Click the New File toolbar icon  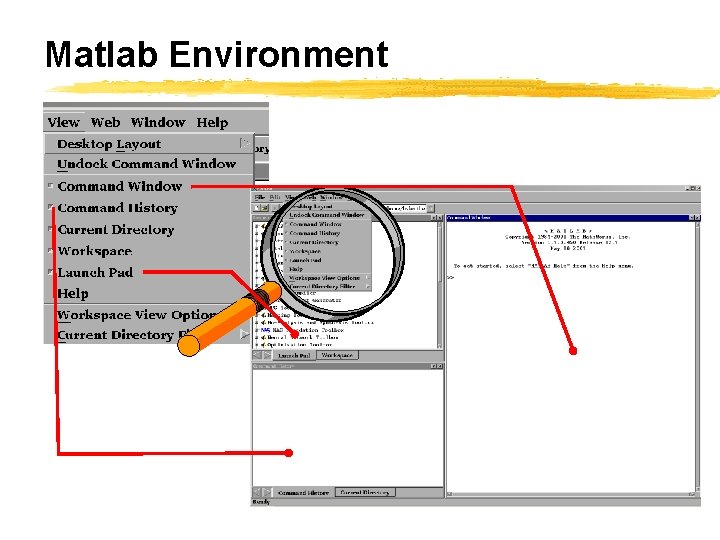click(258, 208)
